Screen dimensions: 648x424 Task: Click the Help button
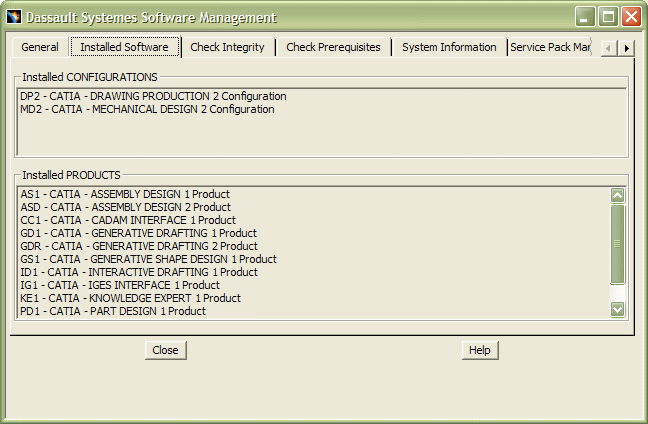(480, 350)
